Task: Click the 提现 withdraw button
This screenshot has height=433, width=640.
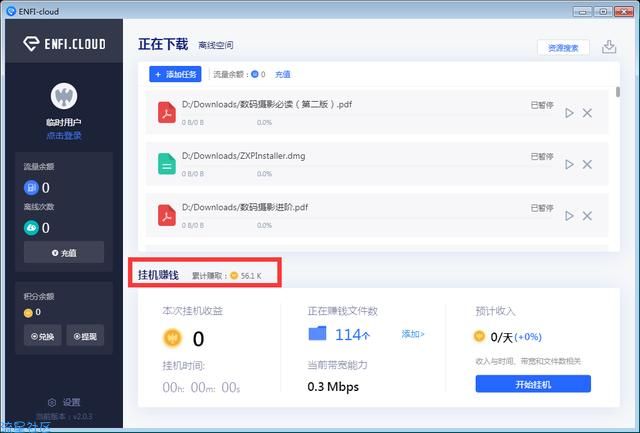Action: click(85, 336)
